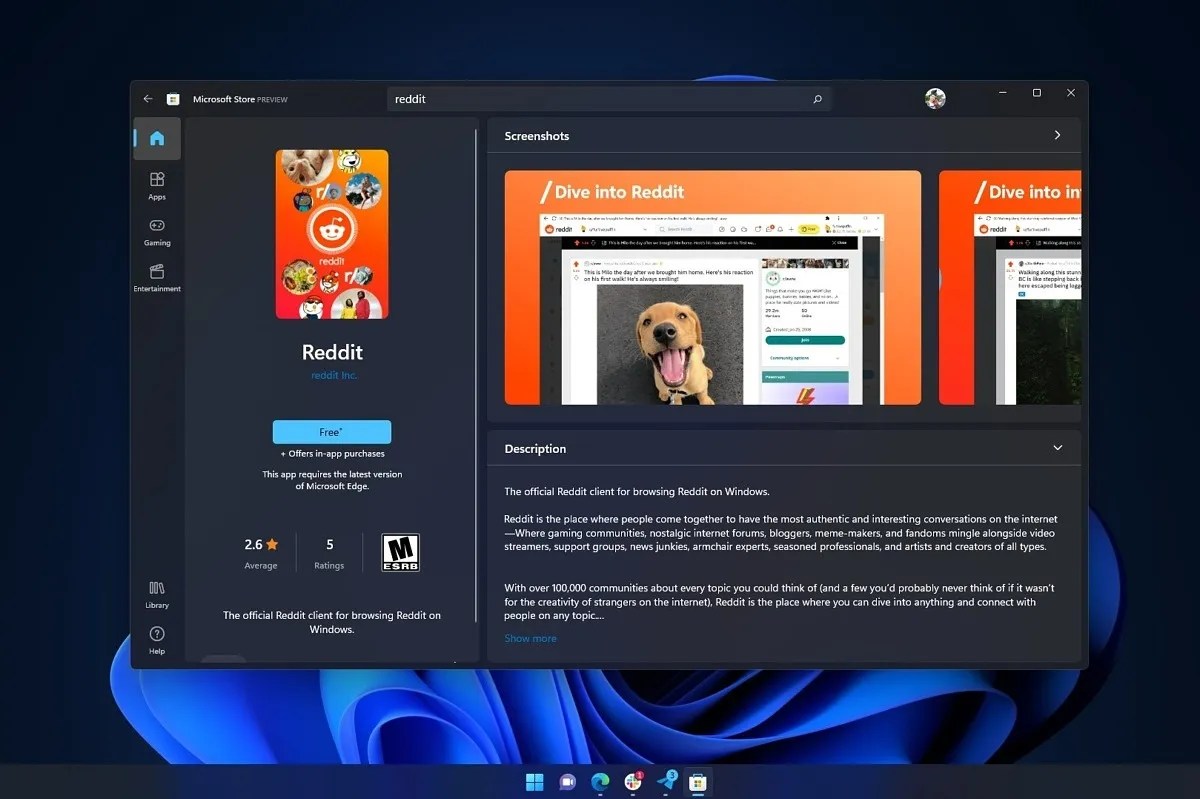This screenshot has width=1200, height=799.
Task: Click the Free purchase button
Action: 332,431
